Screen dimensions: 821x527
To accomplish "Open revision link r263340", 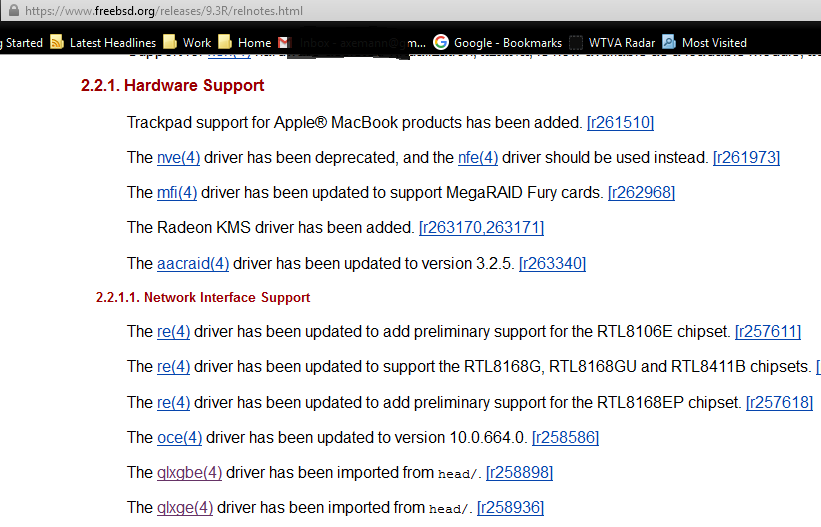I will point(552,264).
